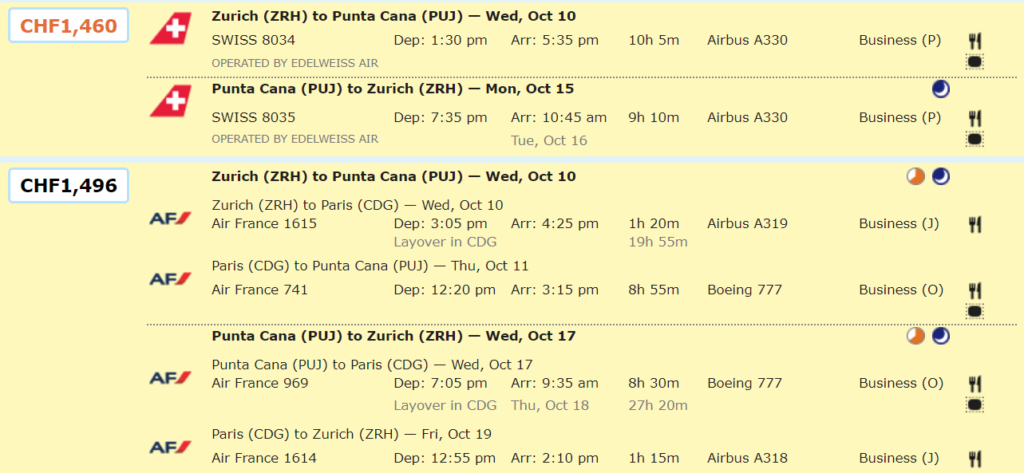
Task: Click Punta Cana to Zurich Wed, Oct 17 heading
Action: (394, 336)
